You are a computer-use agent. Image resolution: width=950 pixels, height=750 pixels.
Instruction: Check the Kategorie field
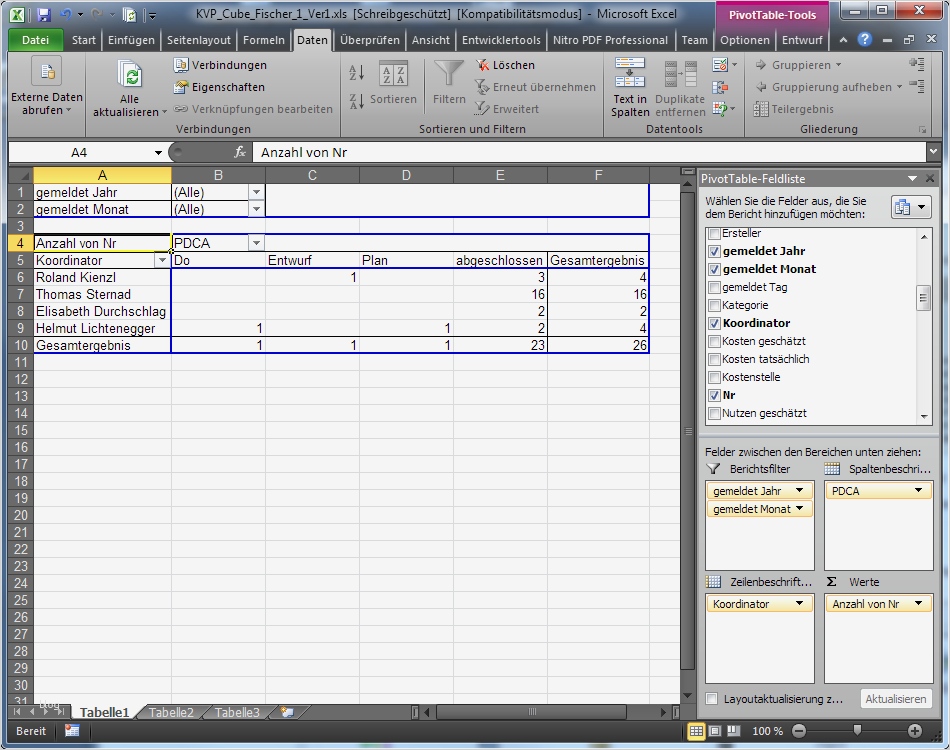pos(714,305)
